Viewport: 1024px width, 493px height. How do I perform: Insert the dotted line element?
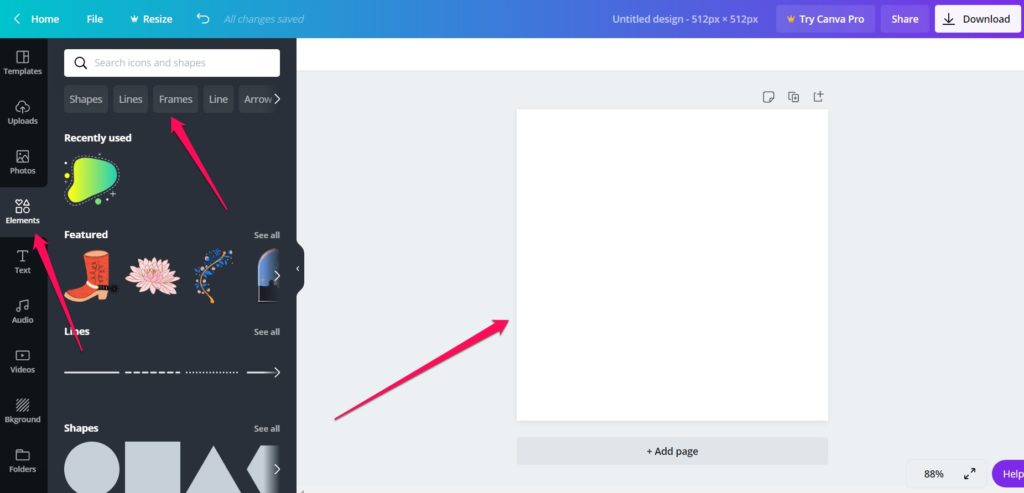(212, 372)
